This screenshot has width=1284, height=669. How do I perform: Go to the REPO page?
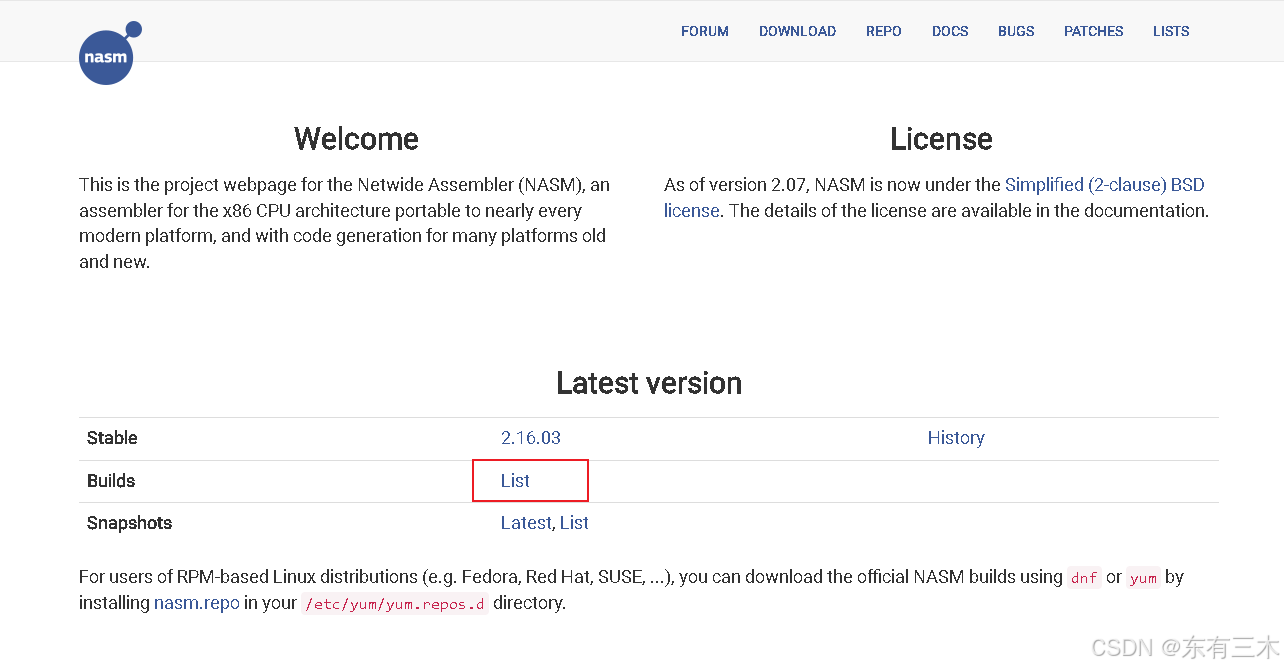pyautogui.click(x=884, y=31)
